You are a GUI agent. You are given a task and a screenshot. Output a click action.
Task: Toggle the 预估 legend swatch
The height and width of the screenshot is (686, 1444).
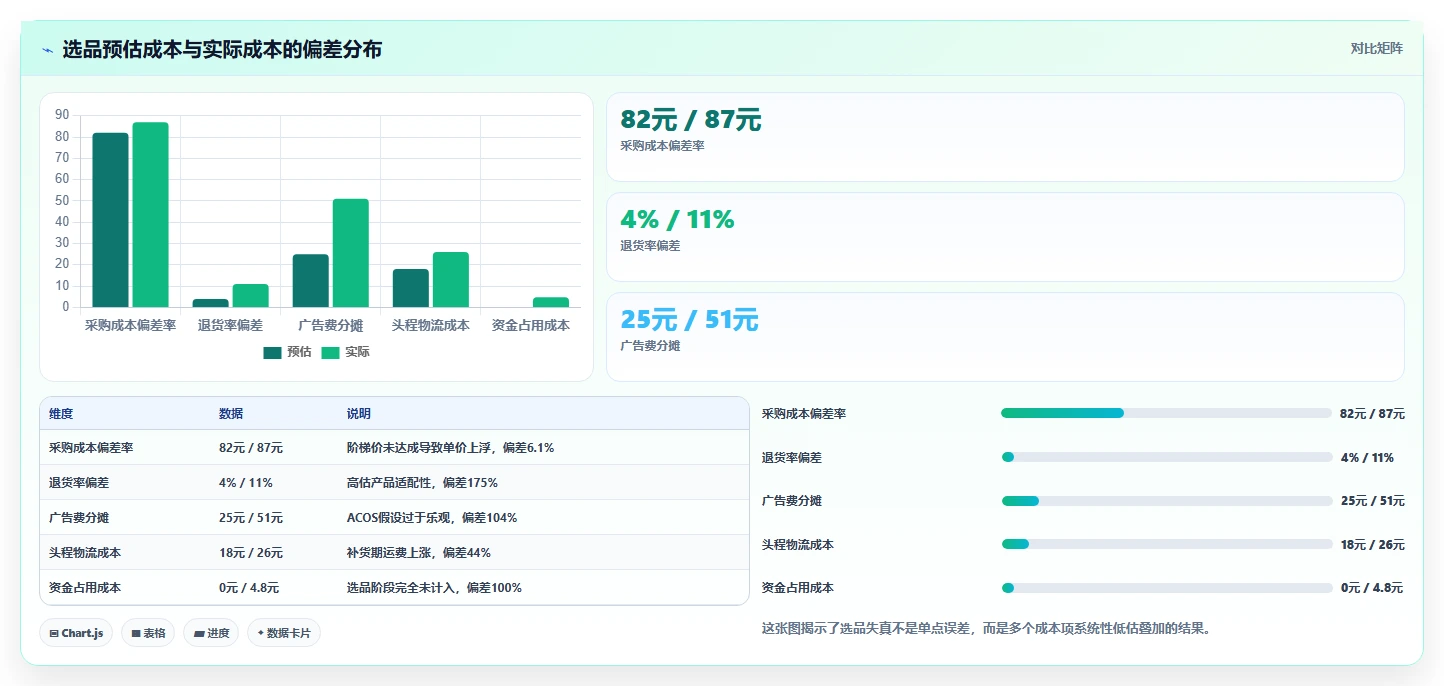click(x=272, y=352)
